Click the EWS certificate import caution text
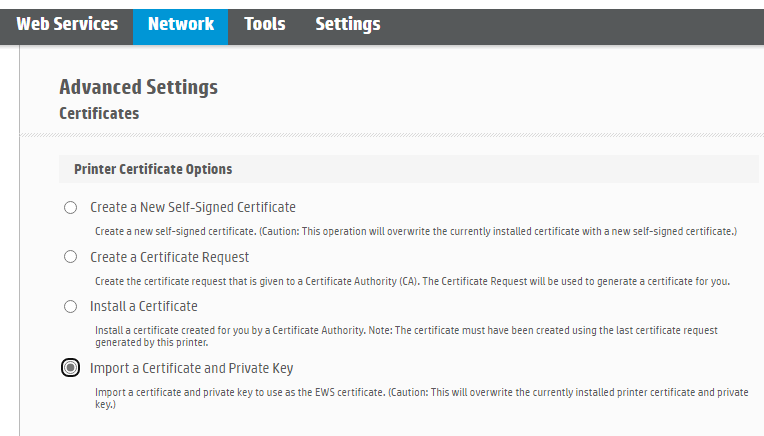 [421, 398]
